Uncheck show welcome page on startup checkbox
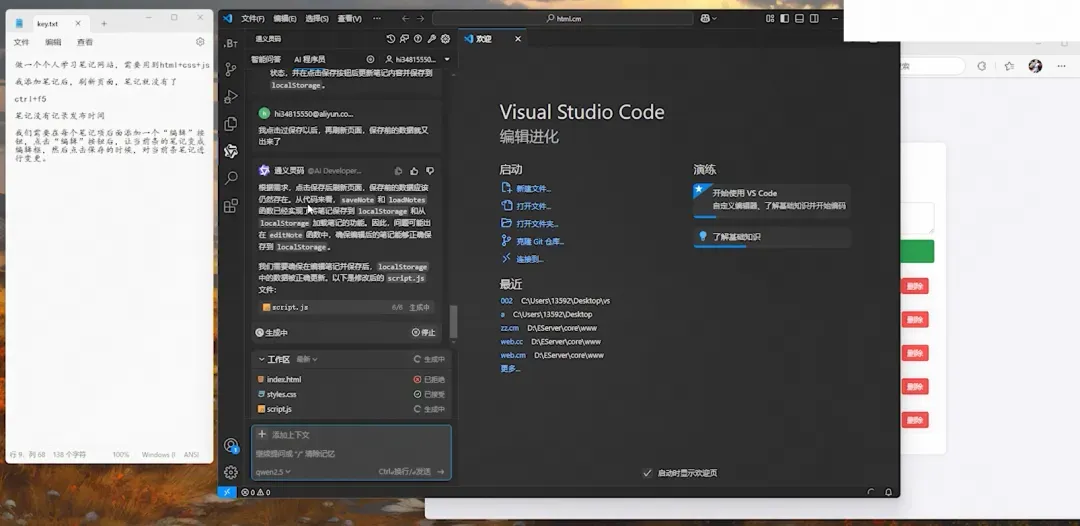1080x526 pixels. [x=647, y=473]
